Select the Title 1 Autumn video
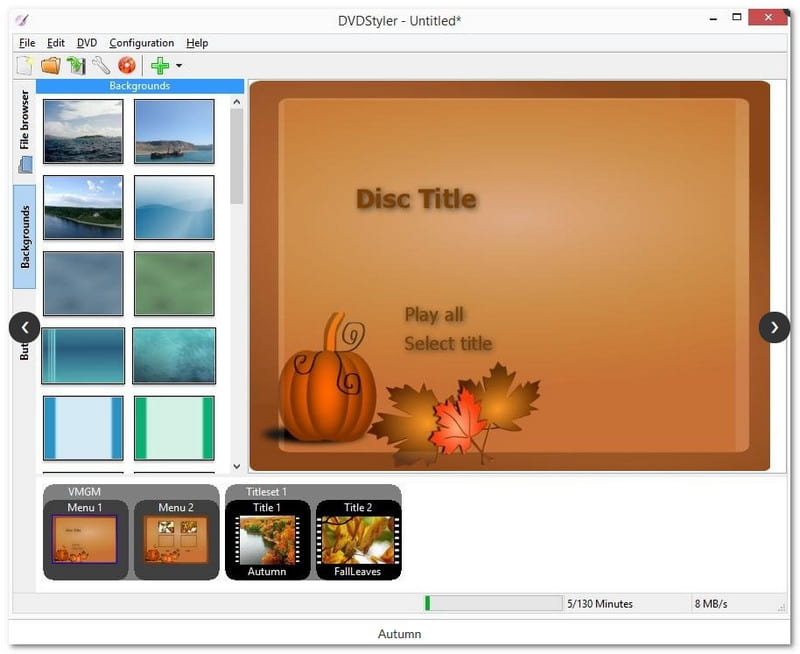Screen dimensions: 800x654 267,539
